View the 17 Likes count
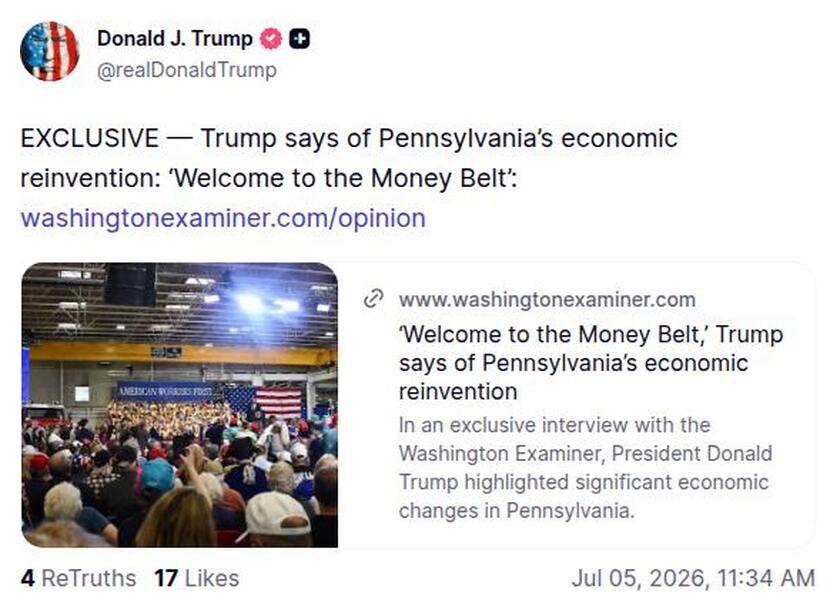840x612 pixels. [x=197, y=578]
